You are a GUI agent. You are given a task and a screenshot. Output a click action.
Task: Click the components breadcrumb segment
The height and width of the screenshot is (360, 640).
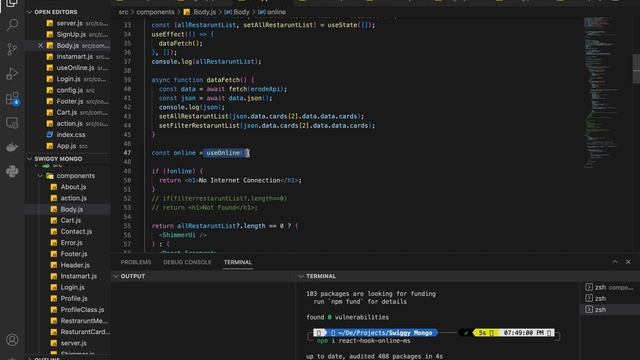pos(155,12)
